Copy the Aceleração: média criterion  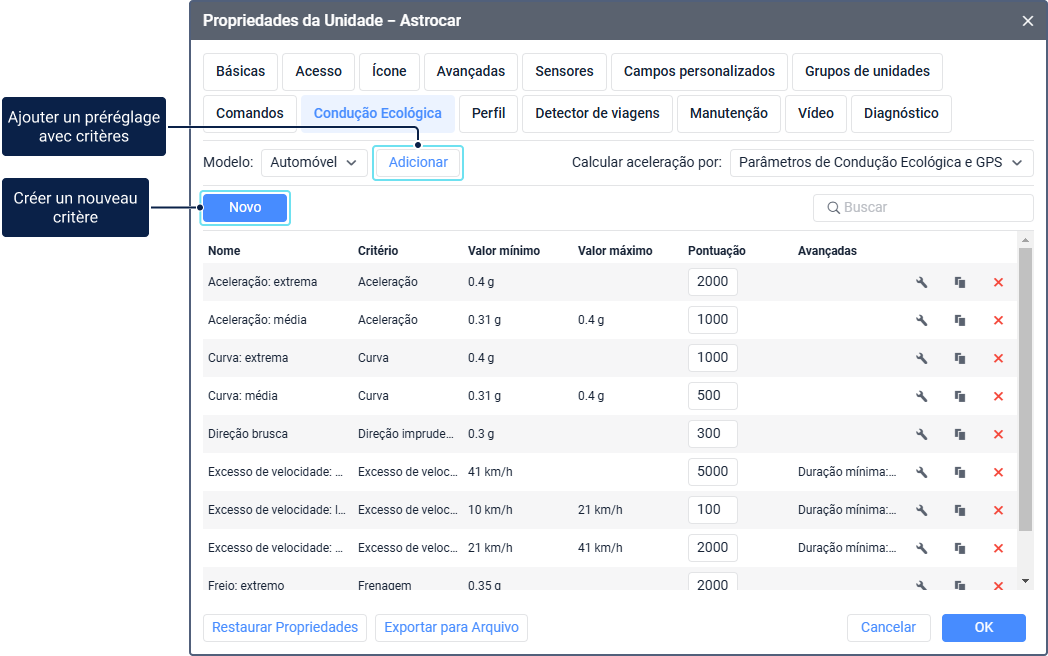point(960,321)
